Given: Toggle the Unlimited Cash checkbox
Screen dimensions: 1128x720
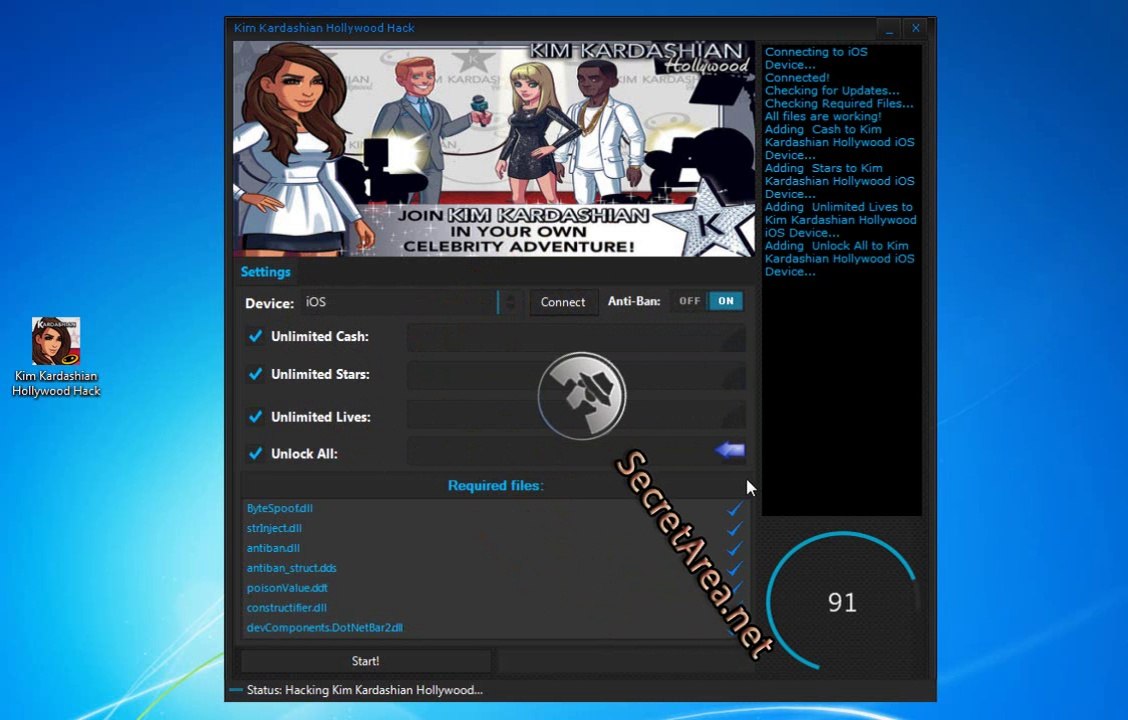Looking at the screenshot, I should [255, 336].
